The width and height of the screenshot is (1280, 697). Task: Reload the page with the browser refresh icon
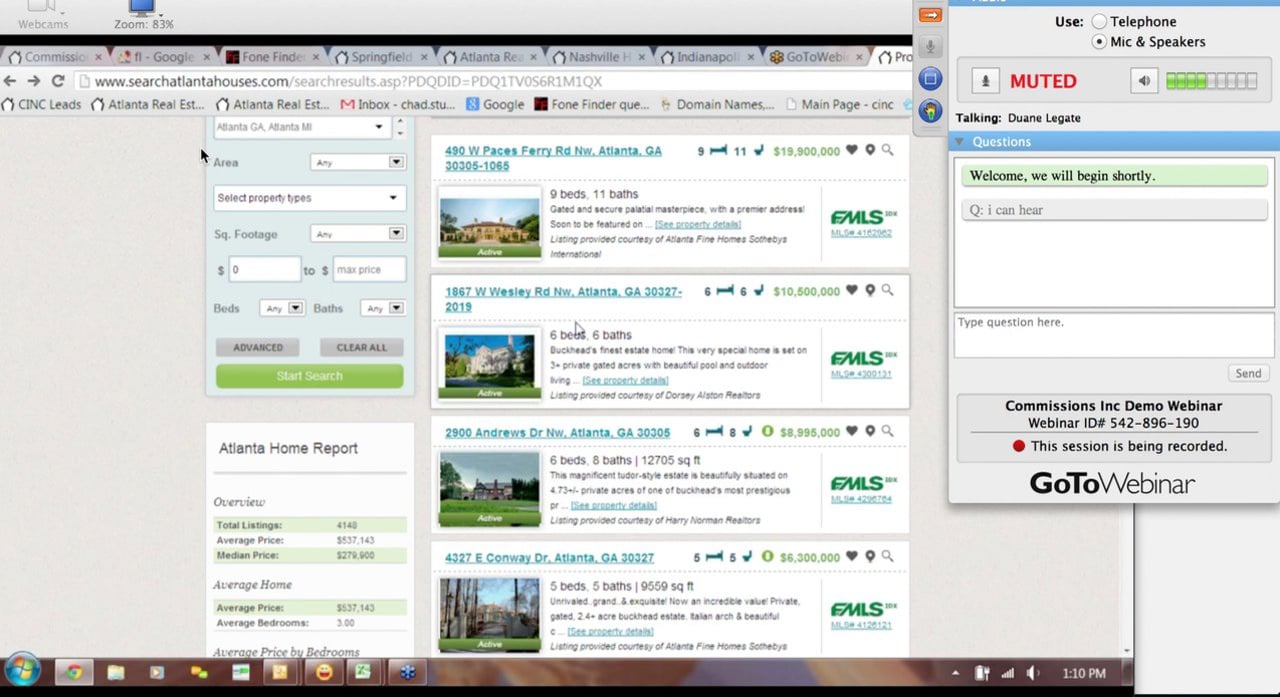(x=58, y=81)
